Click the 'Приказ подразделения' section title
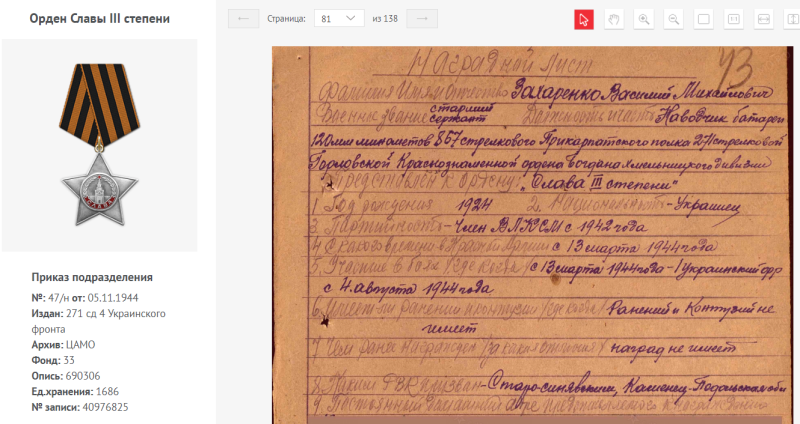 coord(92,277)
